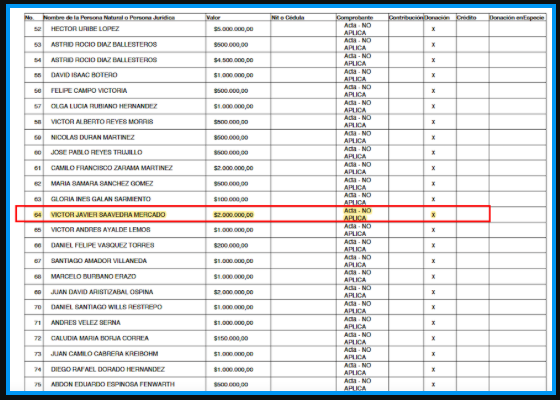Click VICTOR ANDRES AYALDE LEMOS

point(101,230)
